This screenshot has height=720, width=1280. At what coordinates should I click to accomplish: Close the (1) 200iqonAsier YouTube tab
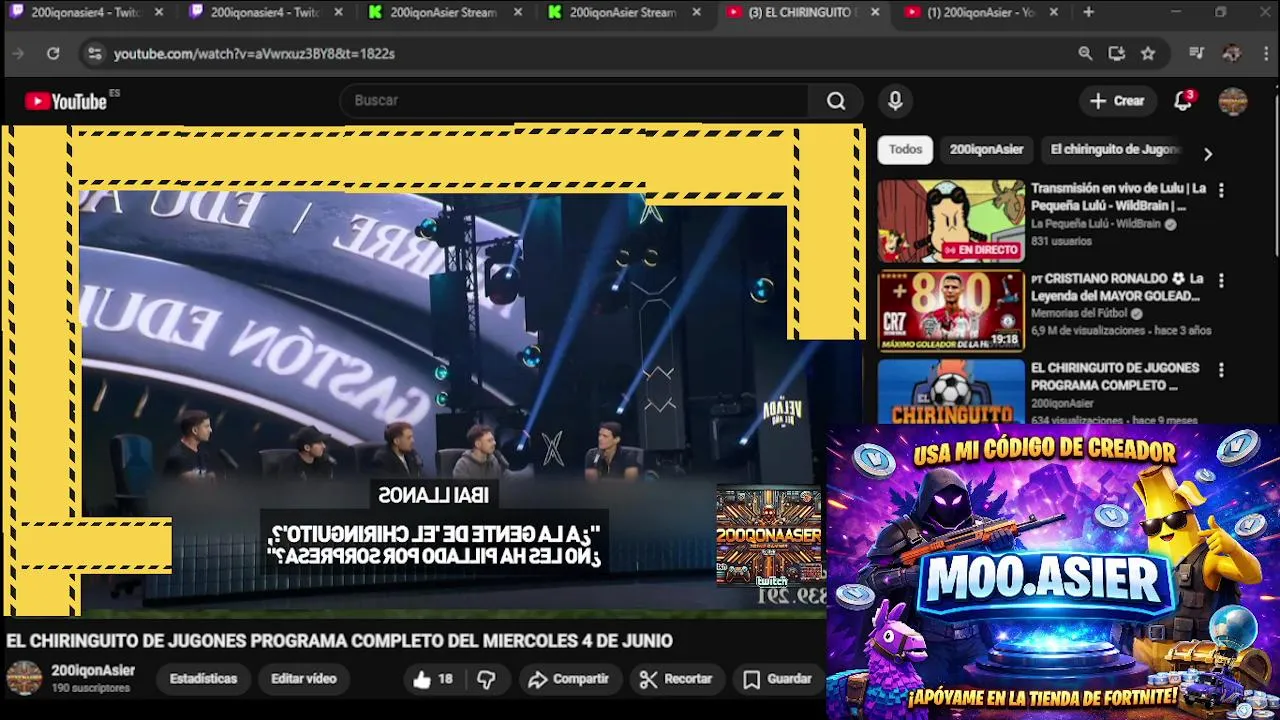pos(1054,12)
